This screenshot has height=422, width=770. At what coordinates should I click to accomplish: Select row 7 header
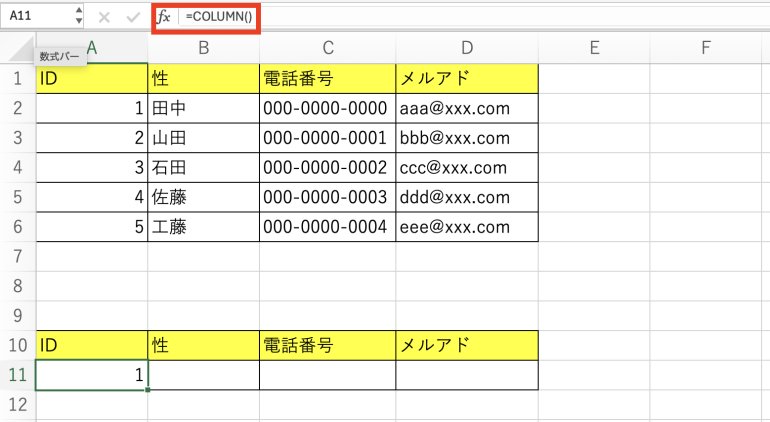tap(18, 256)
